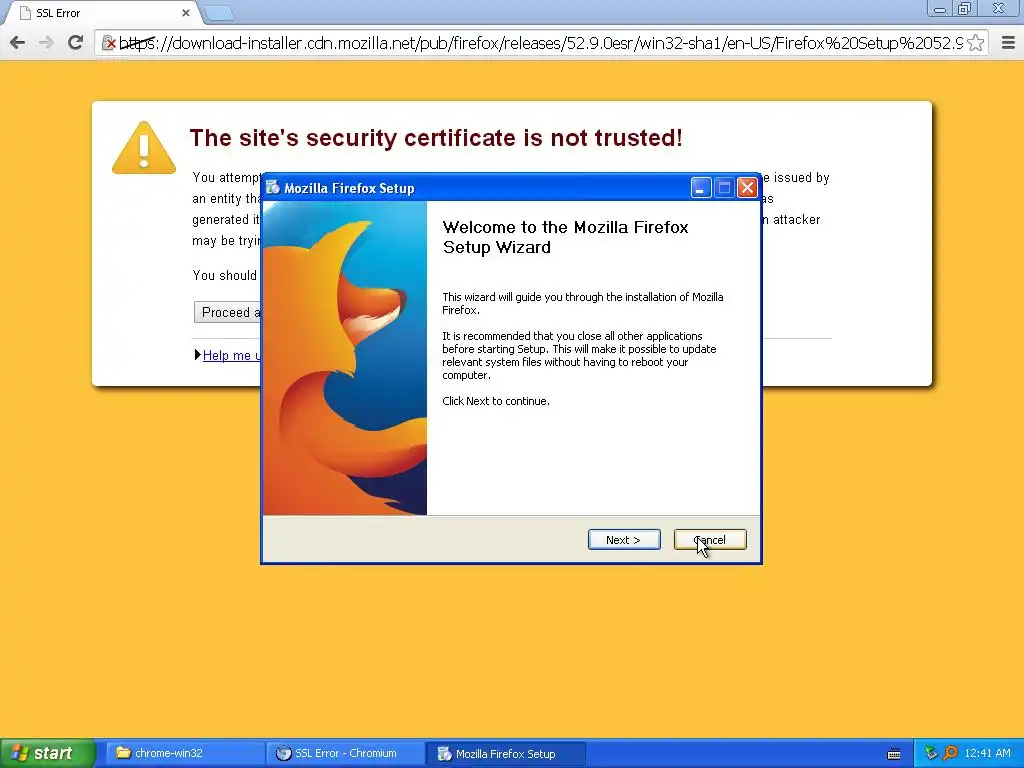Click the browser forward arrow
This screenshot has height=768, width=1024.
46,43
